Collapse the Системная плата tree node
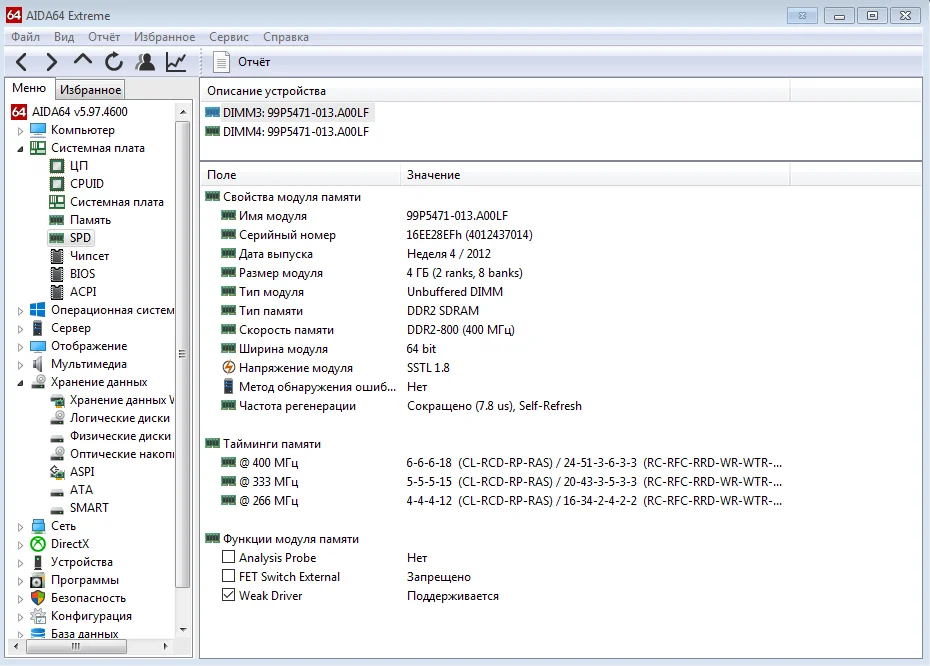Image resolution: width=930 pixels, height=666 pixels. [x=20, y=148]
